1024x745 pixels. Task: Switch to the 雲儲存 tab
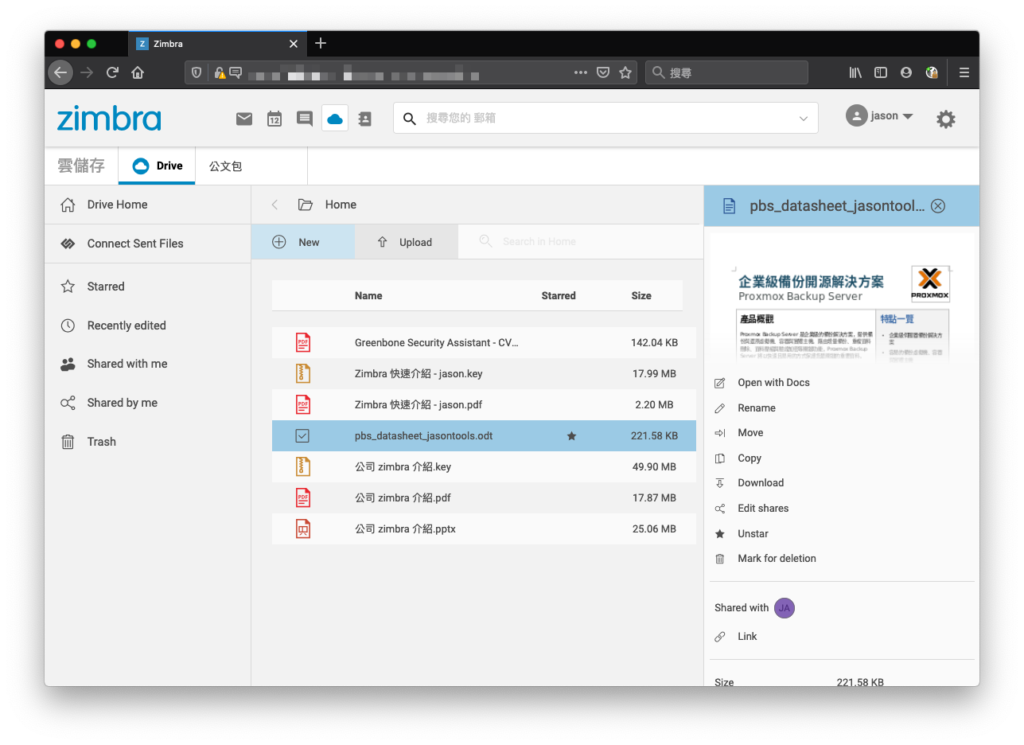[x=81, y=166]
